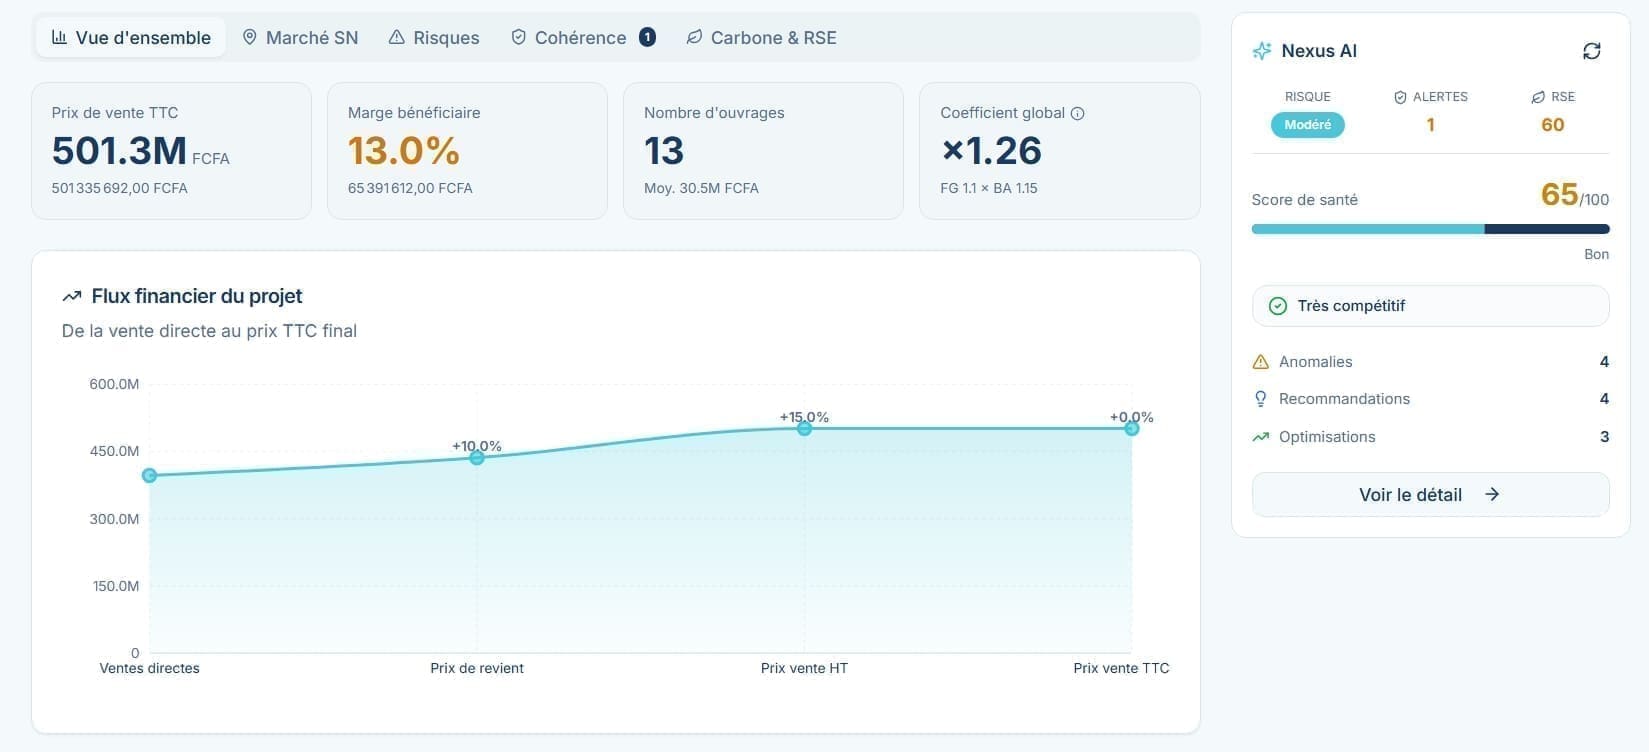Screen dimensions: 1649x752
Task: Click the Modéré risk badge
Action: click(x=1308, y=125)
